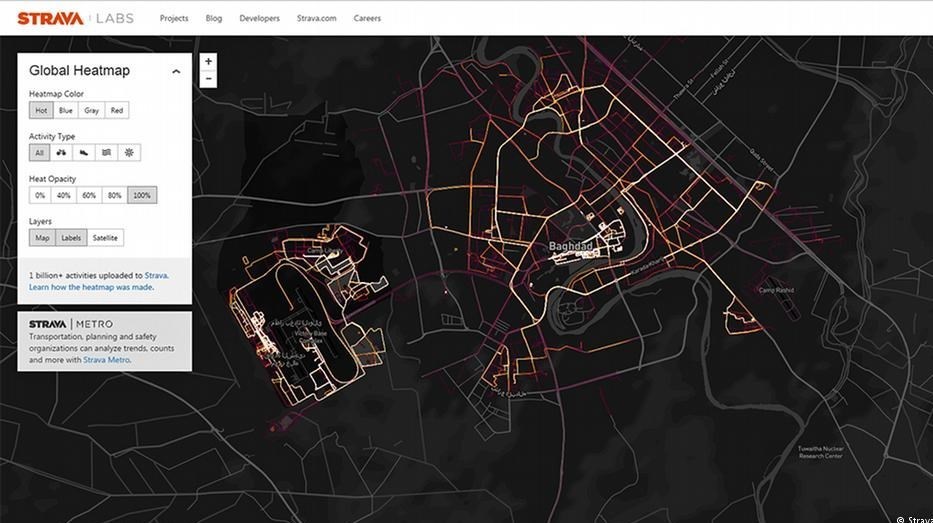
Task: Switch to the Satellite layer
Action: tap(105, 238)
